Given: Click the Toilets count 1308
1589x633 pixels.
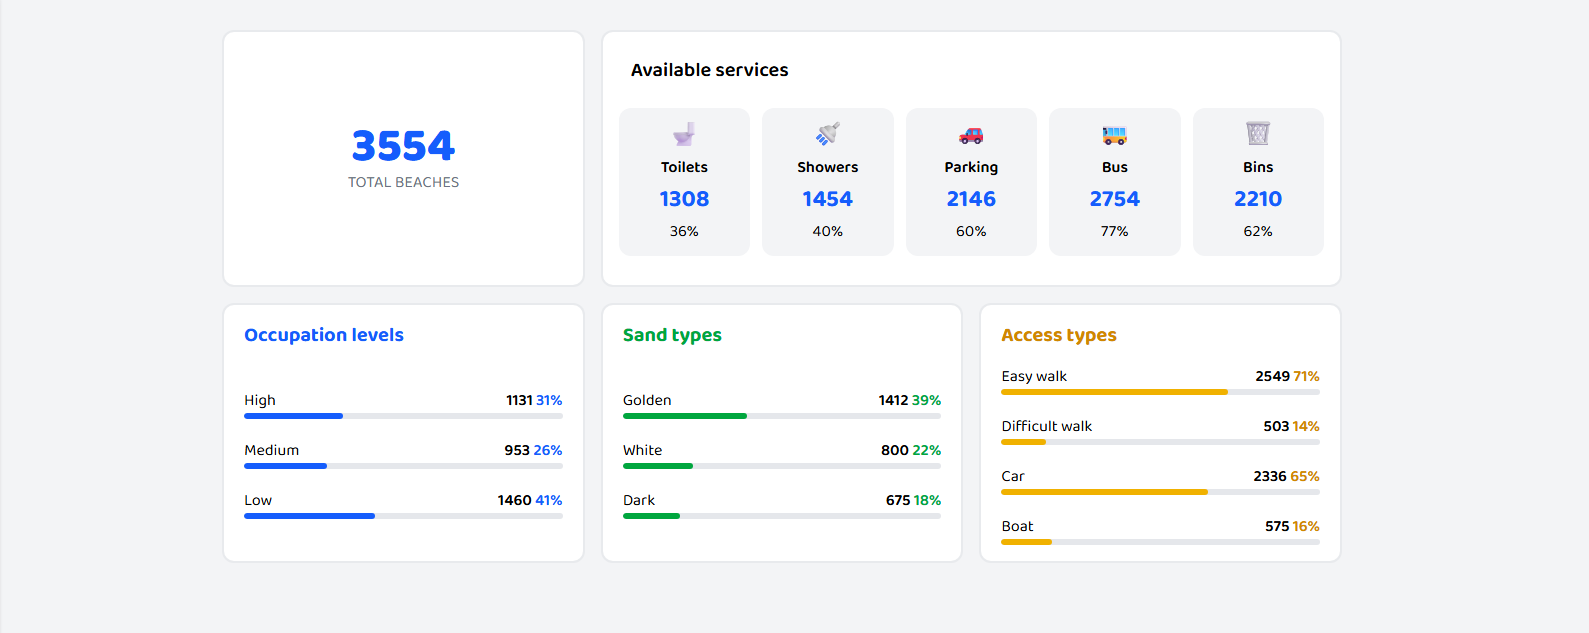Looking at the screenshot, I should pos(684,199).
